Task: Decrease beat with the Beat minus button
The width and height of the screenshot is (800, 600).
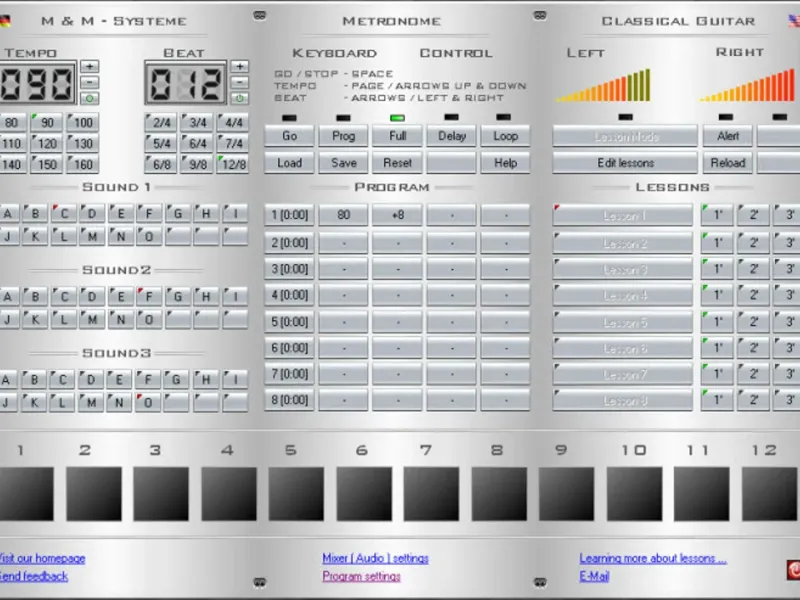Action: tap(239, 82)
